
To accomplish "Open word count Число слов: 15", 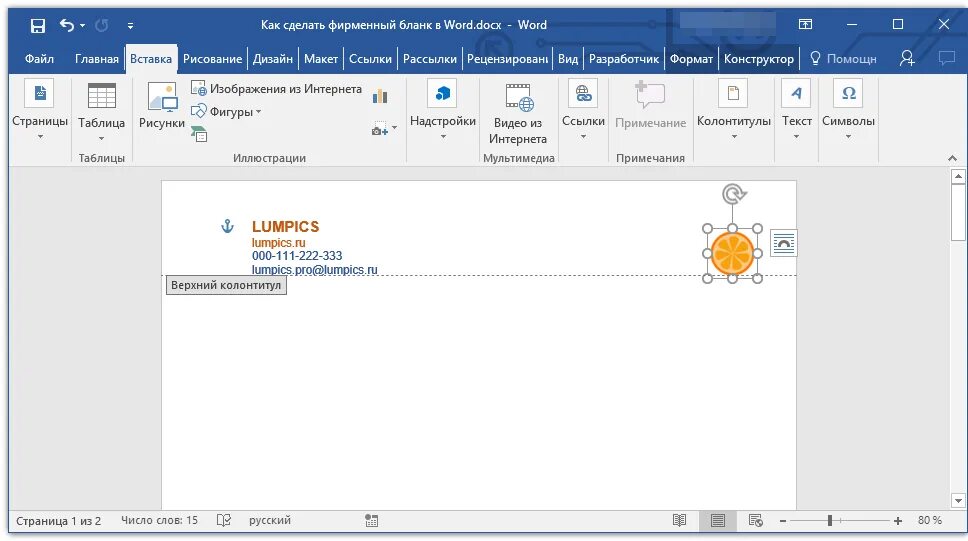I will pos(159,521).
